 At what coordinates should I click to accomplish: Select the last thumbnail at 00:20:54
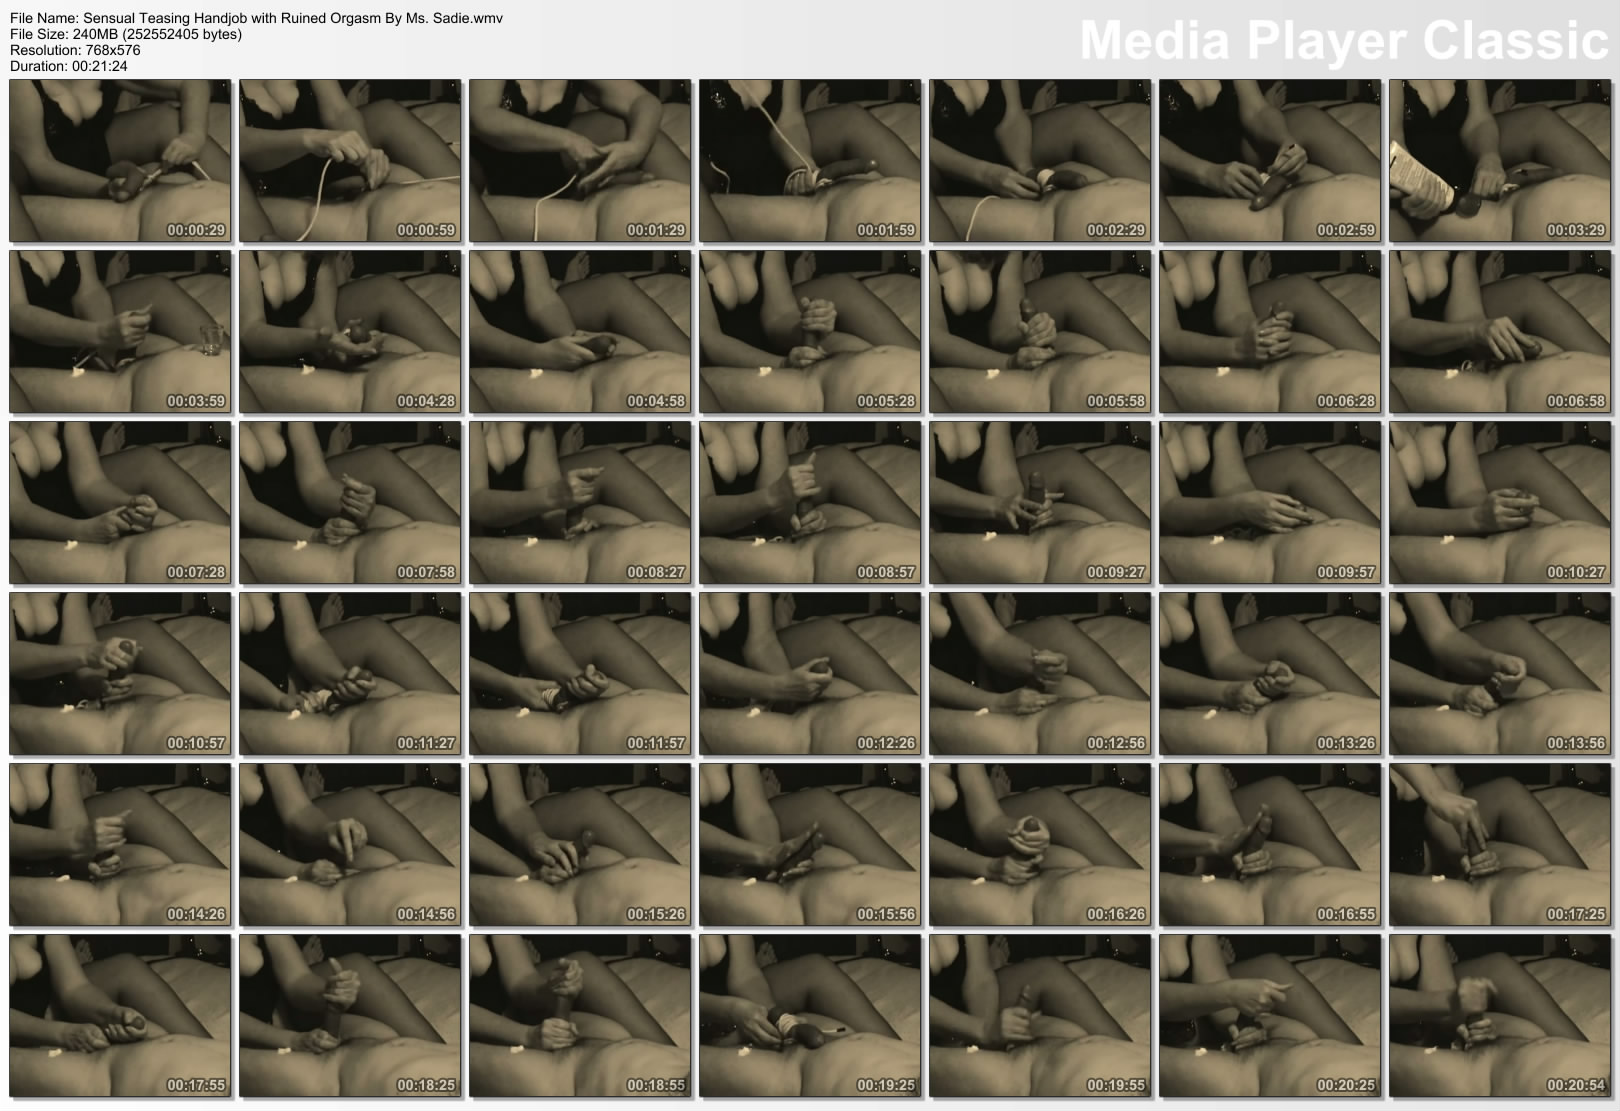tap(1500, 1016)
